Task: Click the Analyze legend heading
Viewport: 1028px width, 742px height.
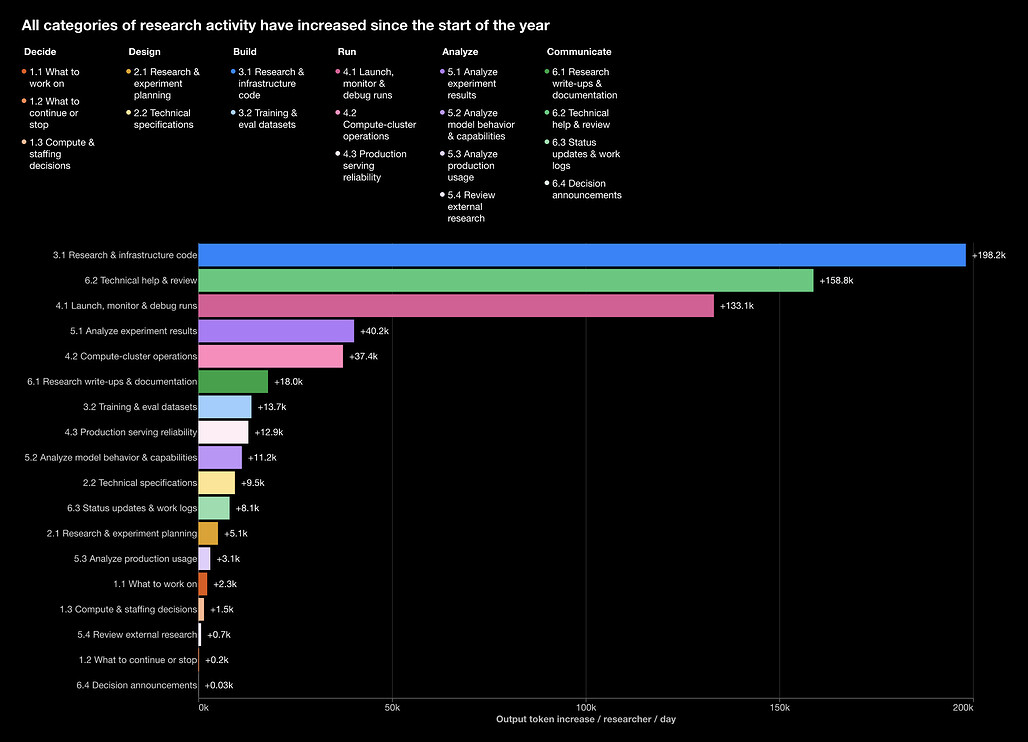Action: click(x=460, y=52)
